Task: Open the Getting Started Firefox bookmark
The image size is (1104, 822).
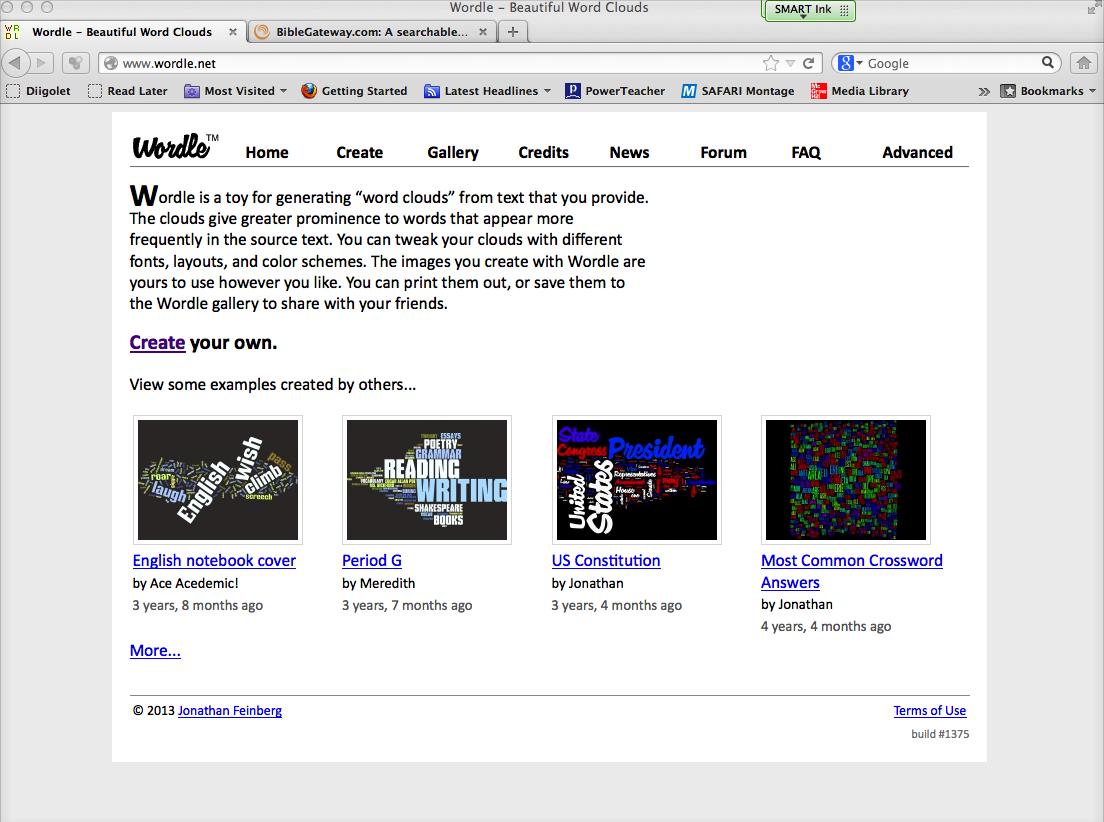Action: 354,91
